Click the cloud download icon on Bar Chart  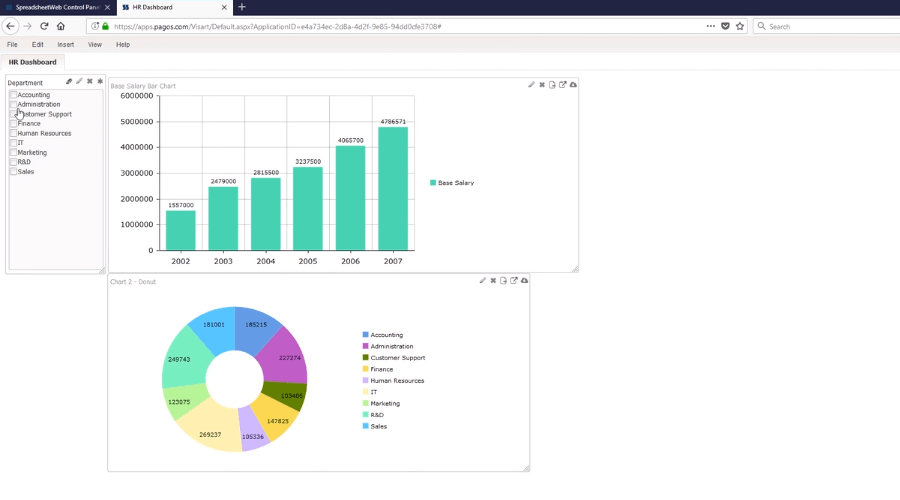click(x=573, y=84)
